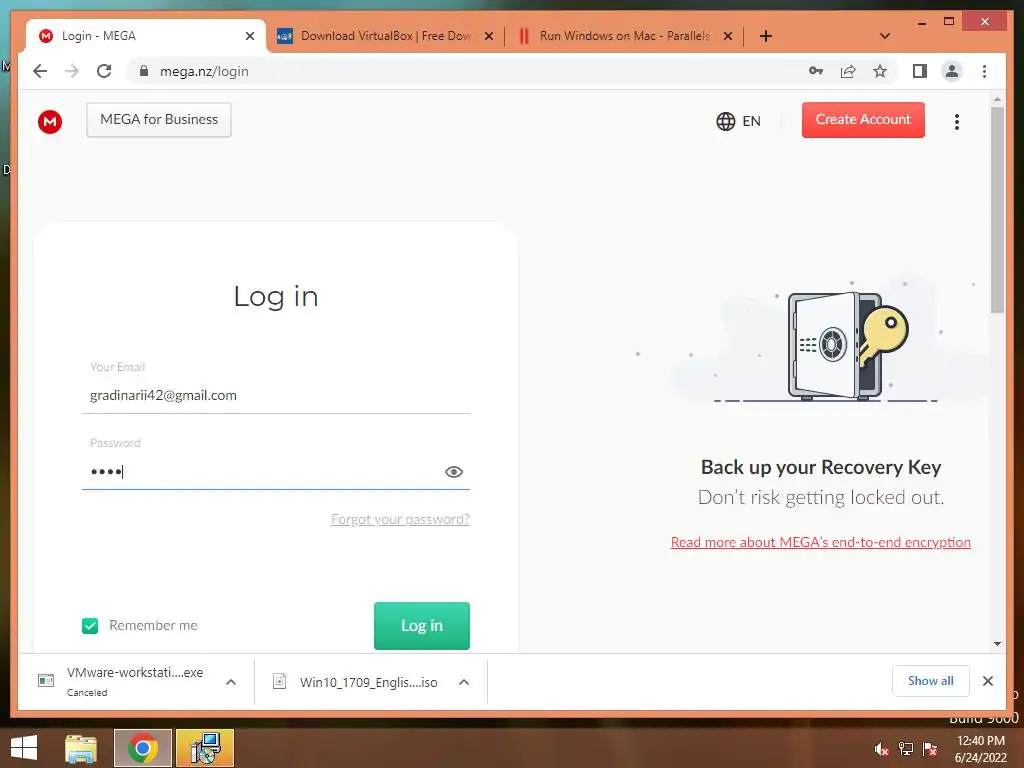Open the language selector globe EN
The height and width of the screenshot is (768, 1024).
tap(739, 121)
